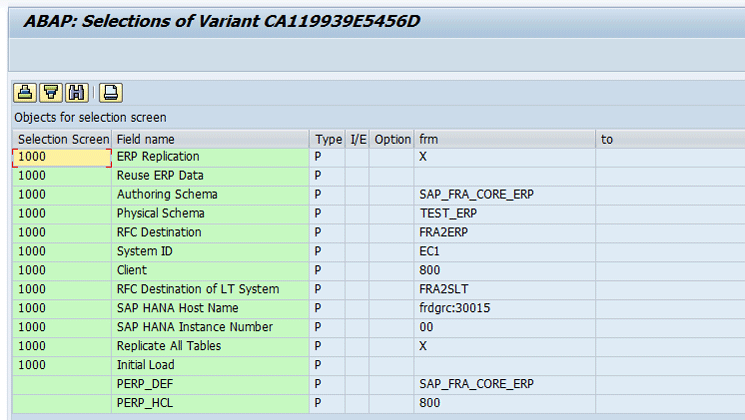This screenshot has height=420, width=745.
Task: Select the SAP HANA Host Name row
Action: [379, 308]
